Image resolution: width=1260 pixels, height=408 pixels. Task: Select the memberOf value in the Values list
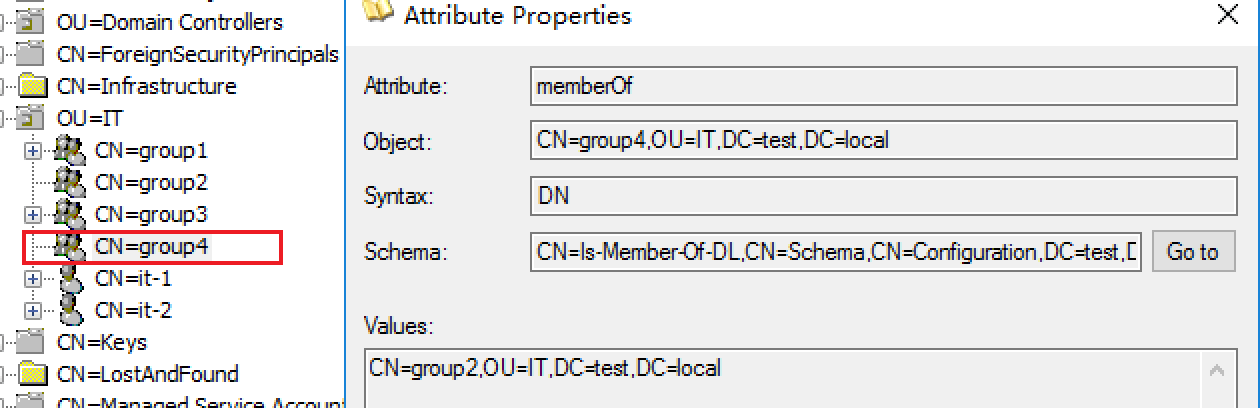click(x=545, y=368)
